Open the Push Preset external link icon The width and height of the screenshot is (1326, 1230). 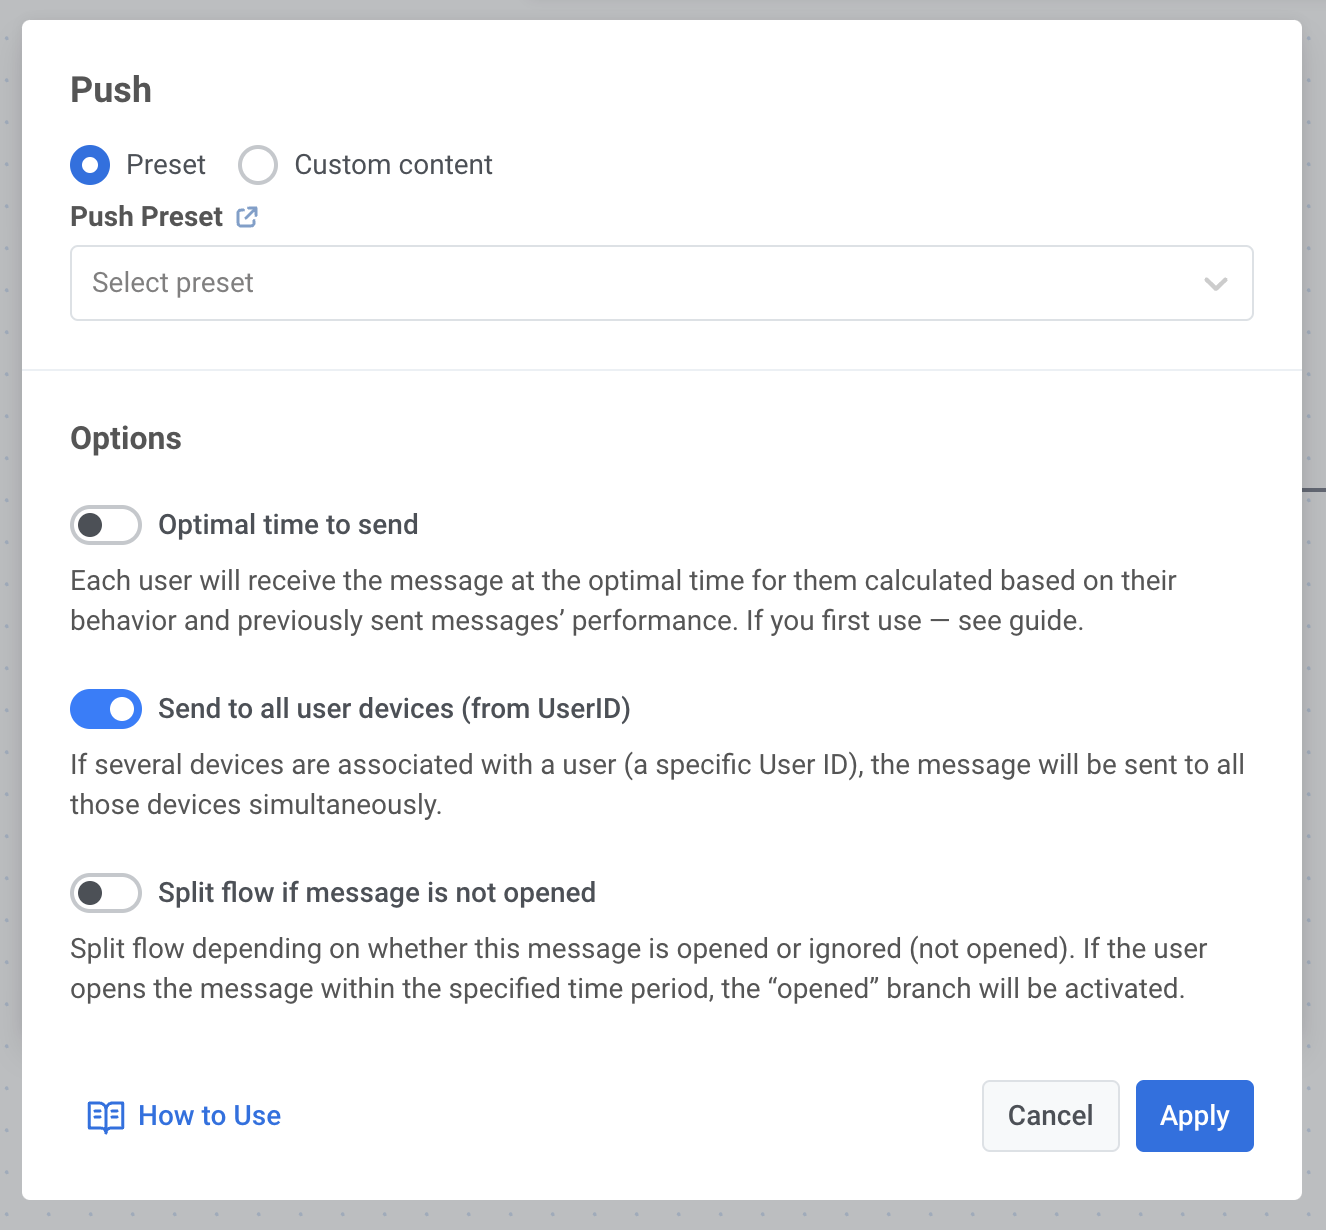(247, 217)
